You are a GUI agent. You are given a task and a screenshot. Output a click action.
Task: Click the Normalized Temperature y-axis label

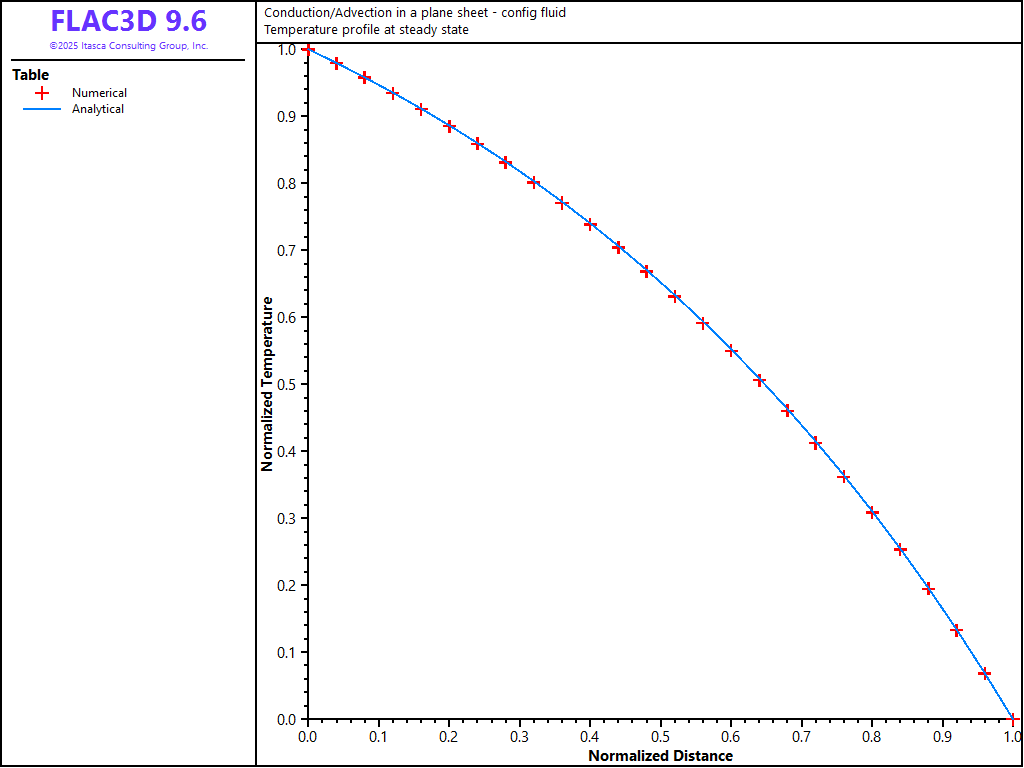click(267, 384)
